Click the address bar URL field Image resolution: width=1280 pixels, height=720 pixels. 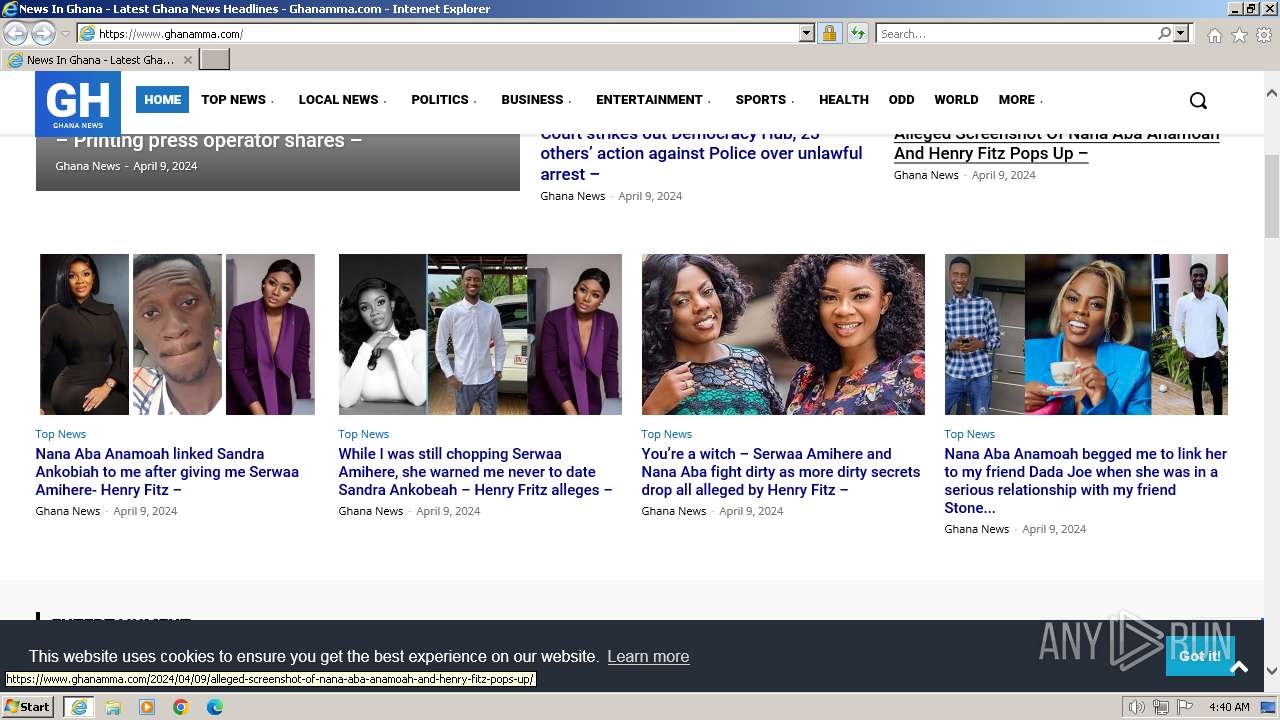(446, 34)
